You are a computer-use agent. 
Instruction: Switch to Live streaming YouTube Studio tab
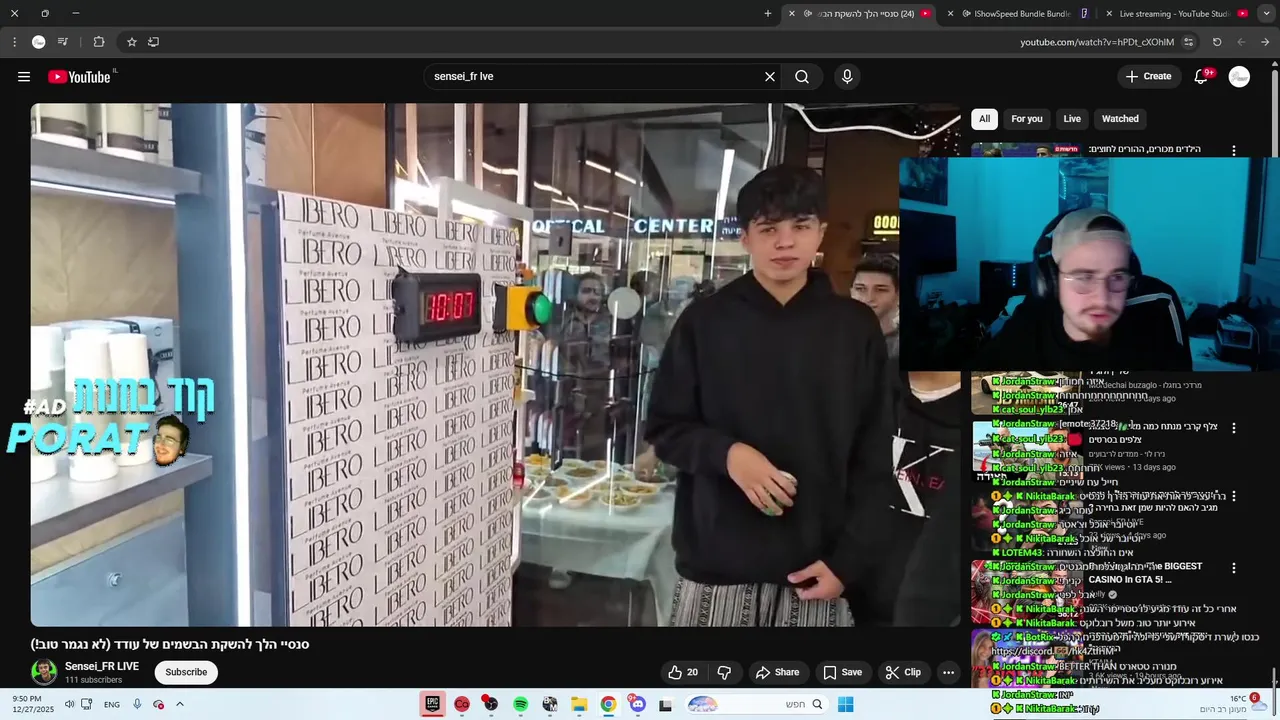coord(1176,14)
